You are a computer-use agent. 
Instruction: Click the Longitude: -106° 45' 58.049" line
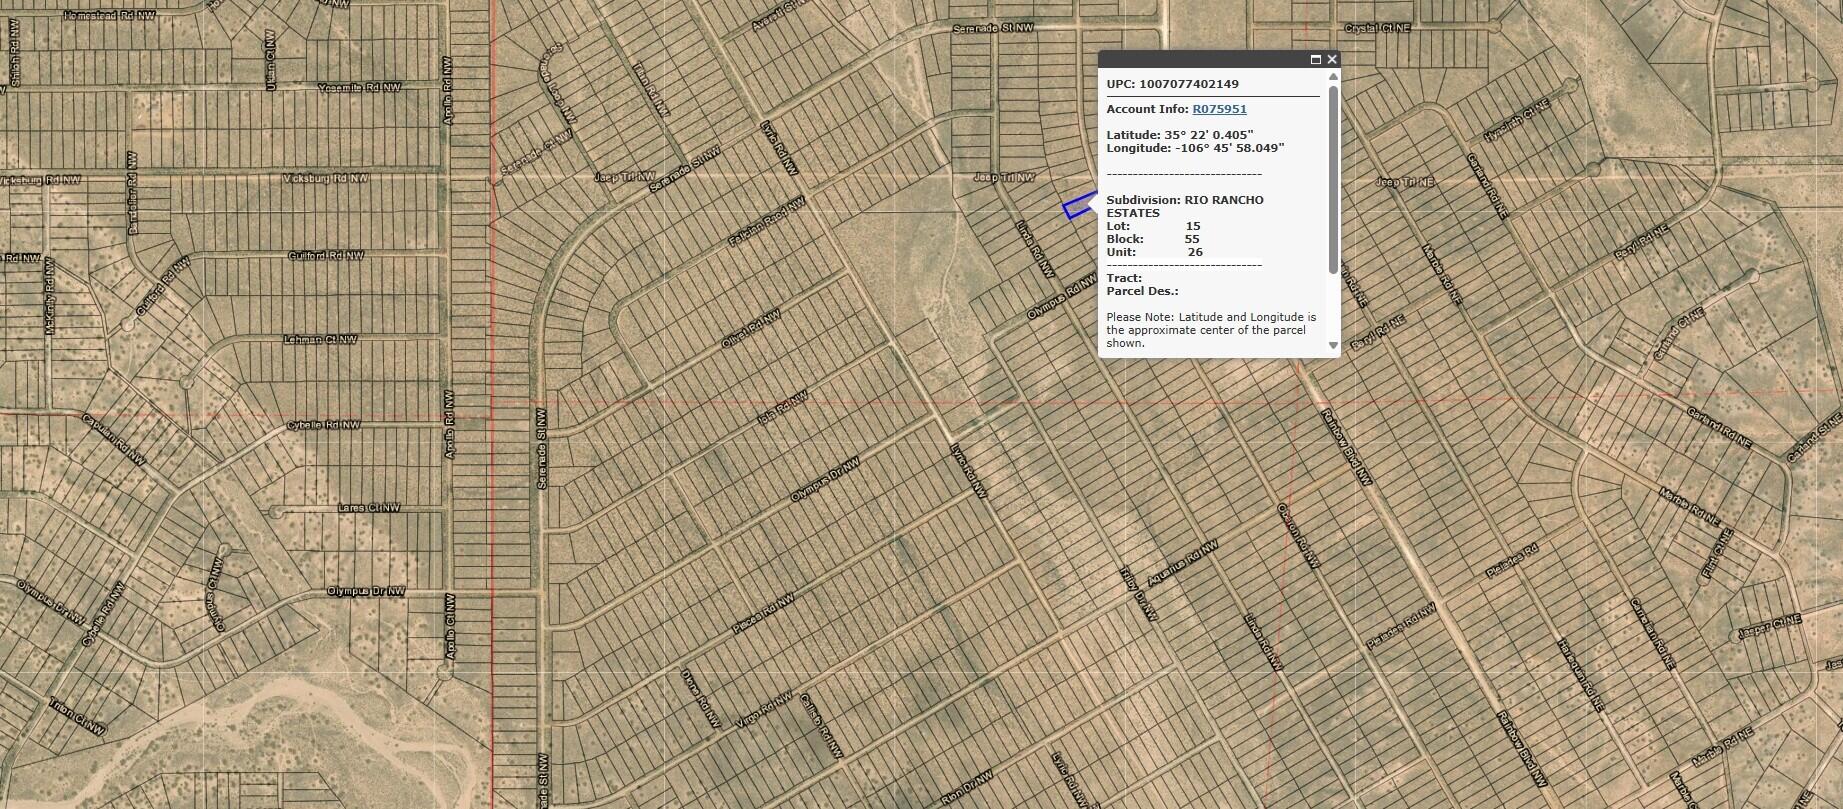point(1195,148)
